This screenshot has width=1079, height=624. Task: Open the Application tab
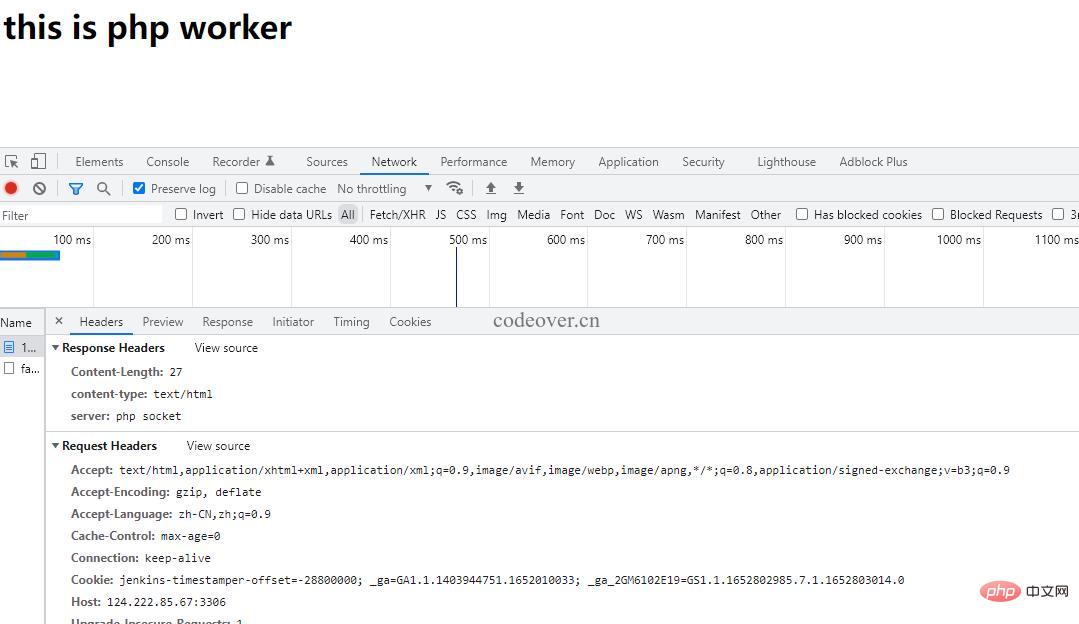(628, 162)
